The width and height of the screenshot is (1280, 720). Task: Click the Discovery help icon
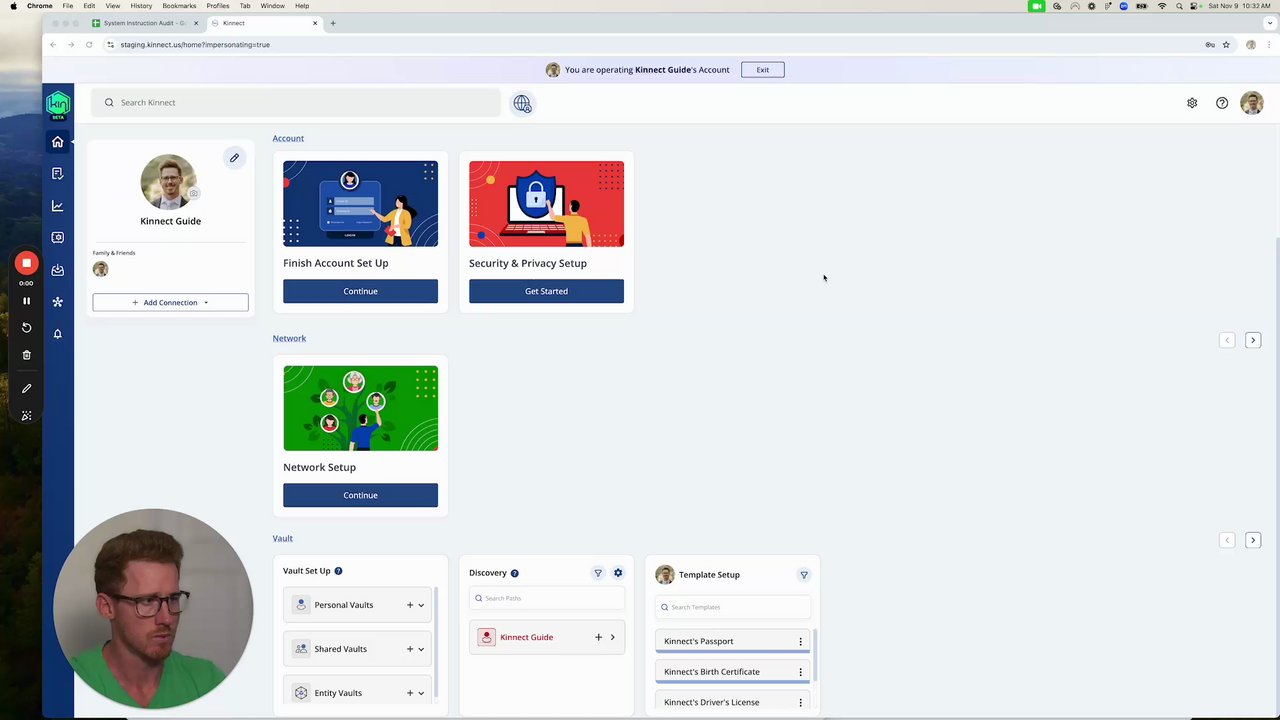(x=514, y=573)
